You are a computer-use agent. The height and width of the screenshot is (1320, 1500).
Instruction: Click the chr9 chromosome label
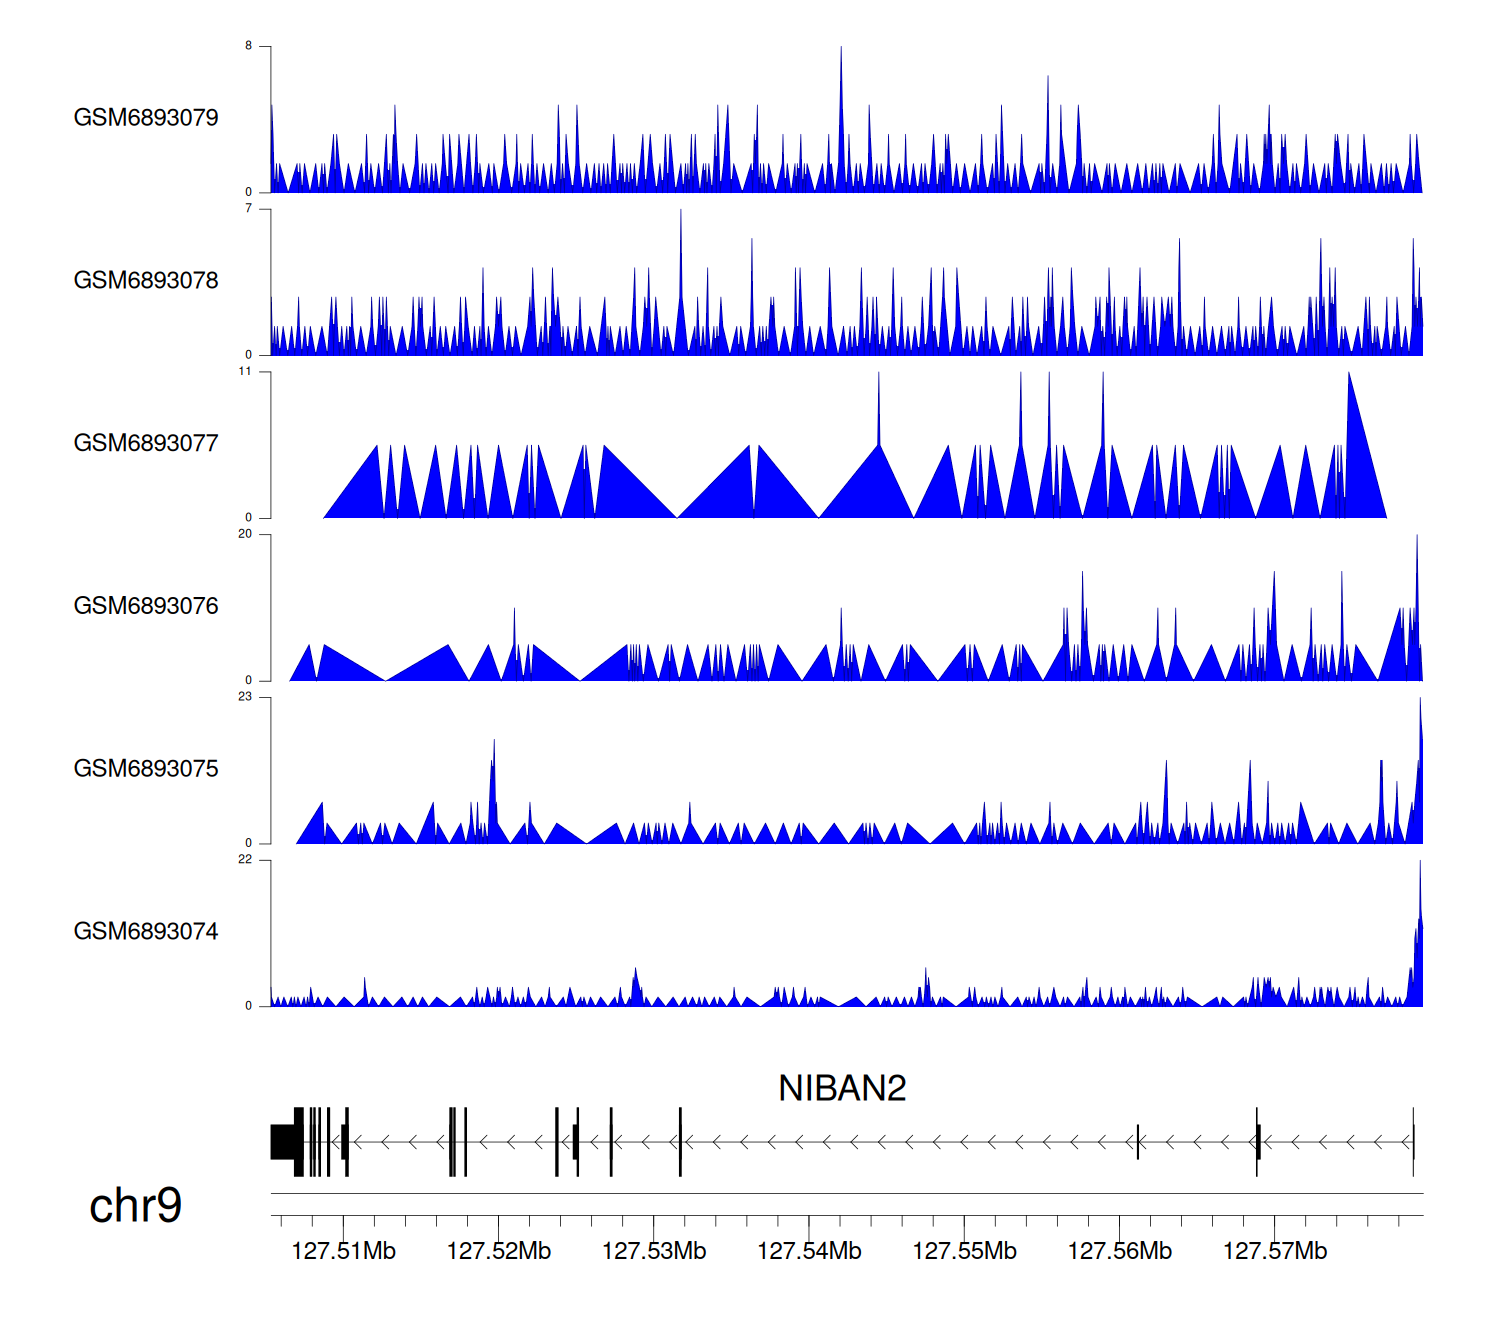(x=135, y=1205)
